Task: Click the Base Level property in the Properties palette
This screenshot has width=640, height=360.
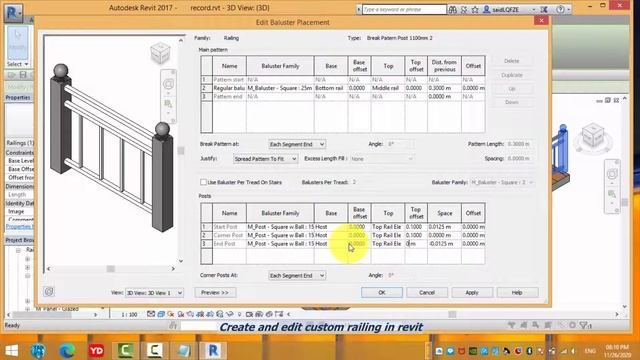Action: (x=20, y=161)
